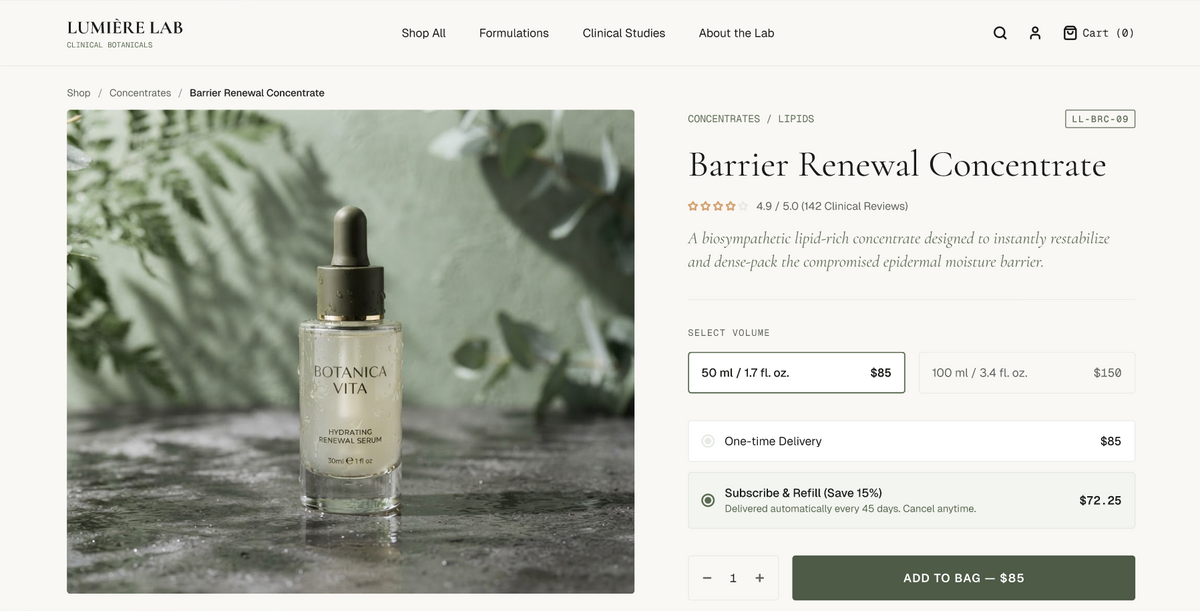Image resolution: width=1200 pixels, height=611 pixels.
Task: Choose One-time Delivery radio option
Action: 708,441
